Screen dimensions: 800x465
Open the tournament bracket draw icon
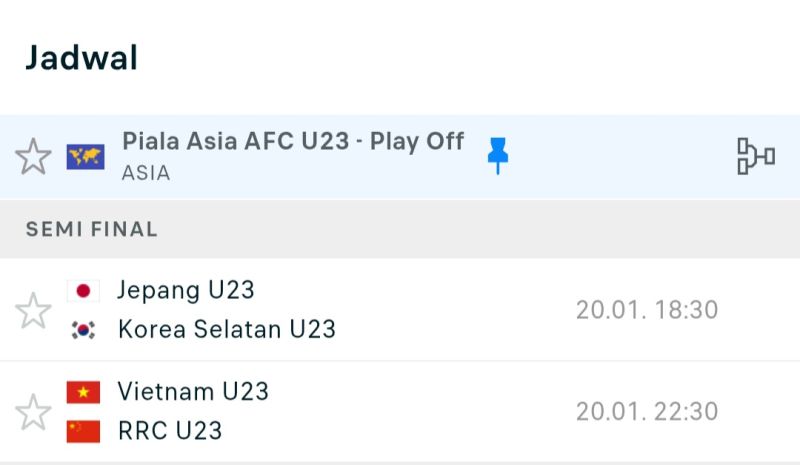coord(755,156)
